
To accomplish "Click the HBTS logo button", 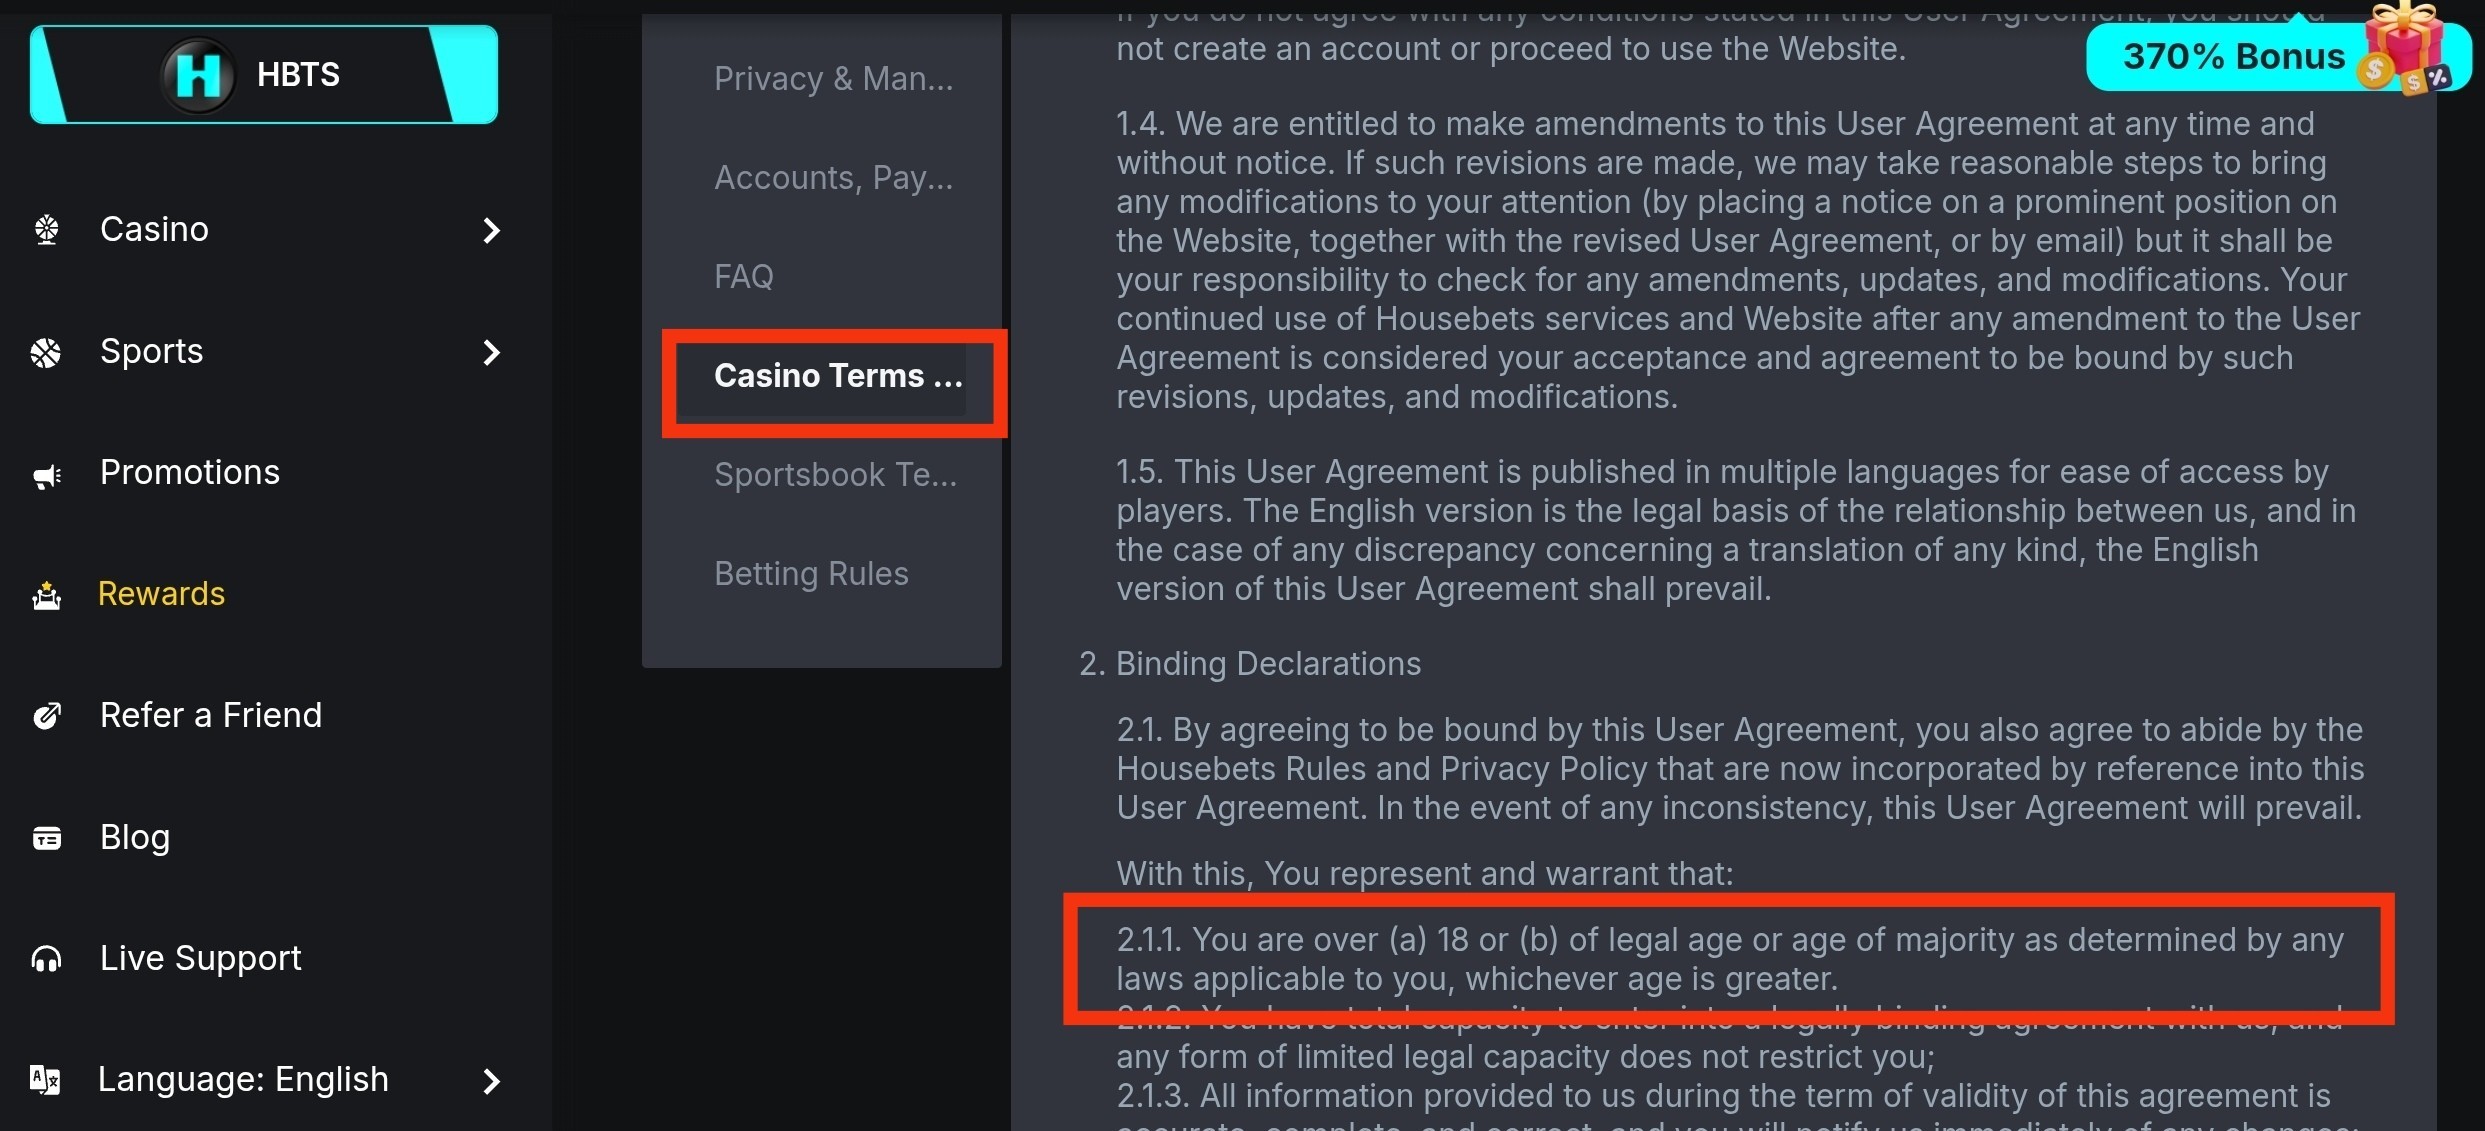I will [264, 74].
